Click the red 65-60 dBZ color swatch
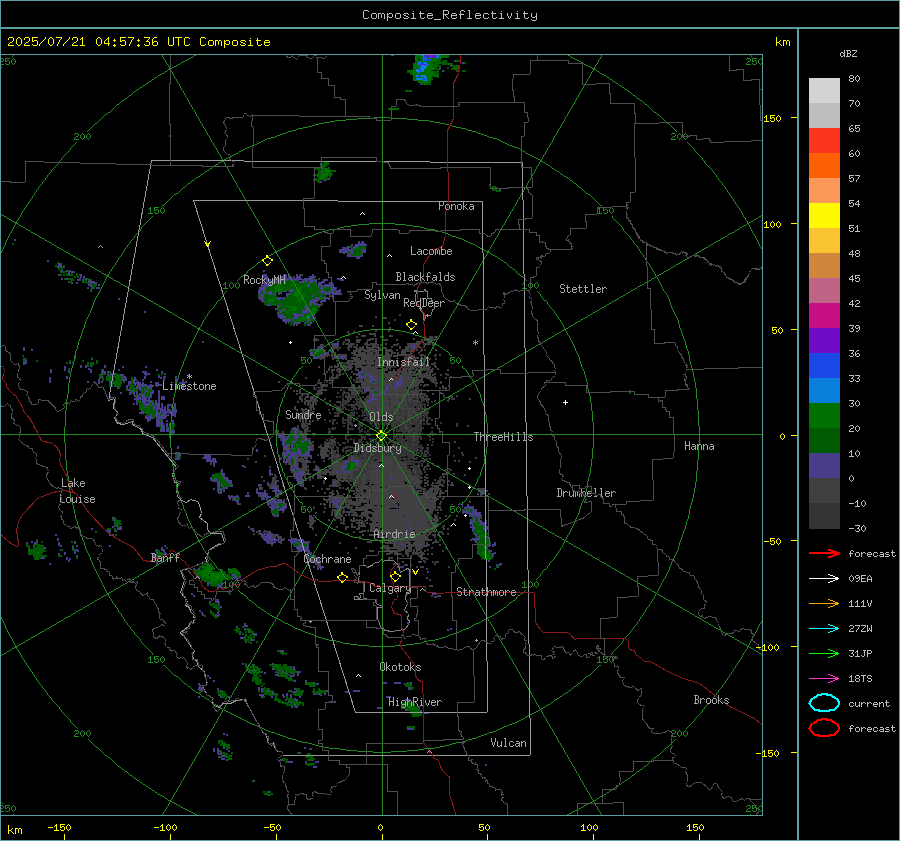900x841 pixels. tap(824, 141)
